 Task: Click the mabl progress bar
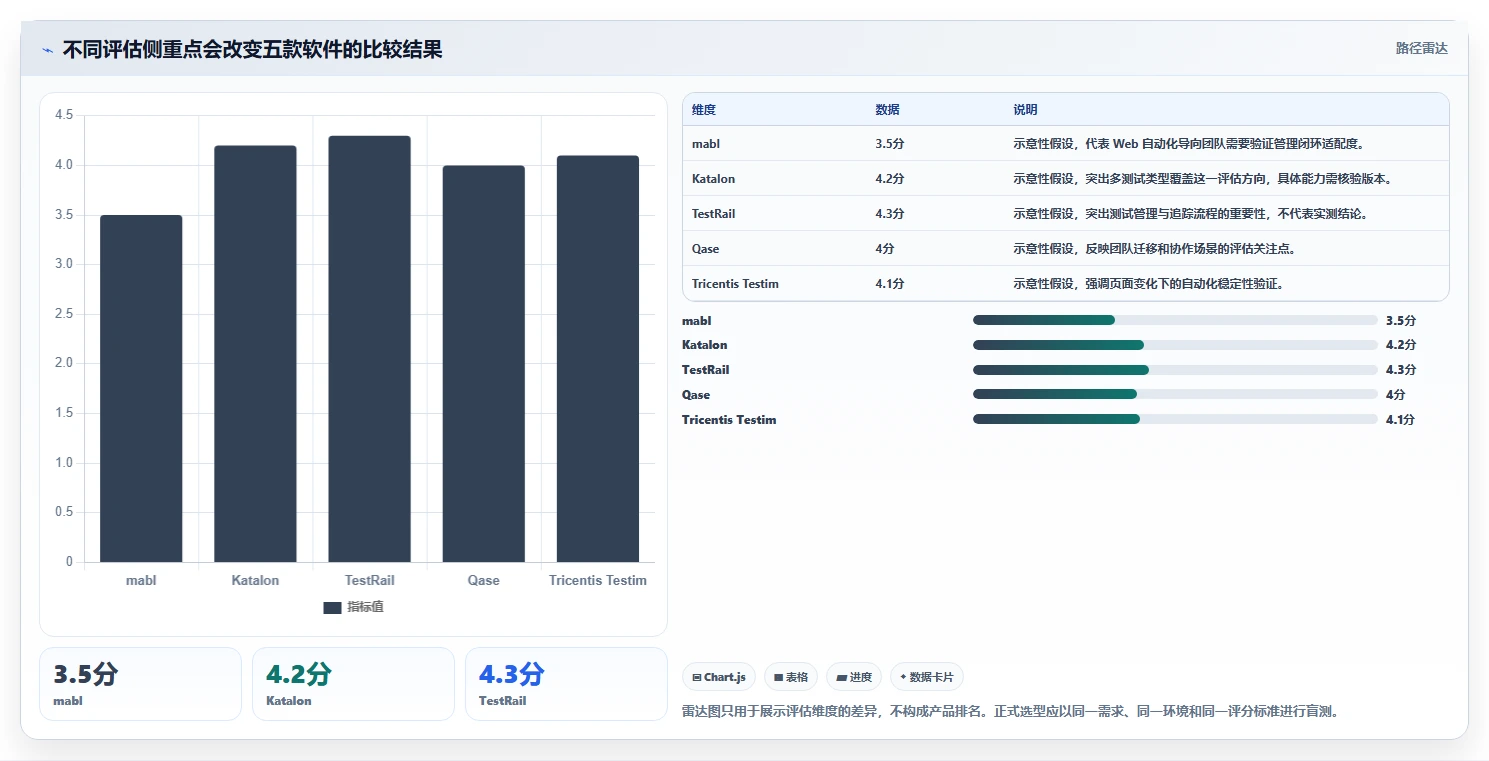[1175, 320]
